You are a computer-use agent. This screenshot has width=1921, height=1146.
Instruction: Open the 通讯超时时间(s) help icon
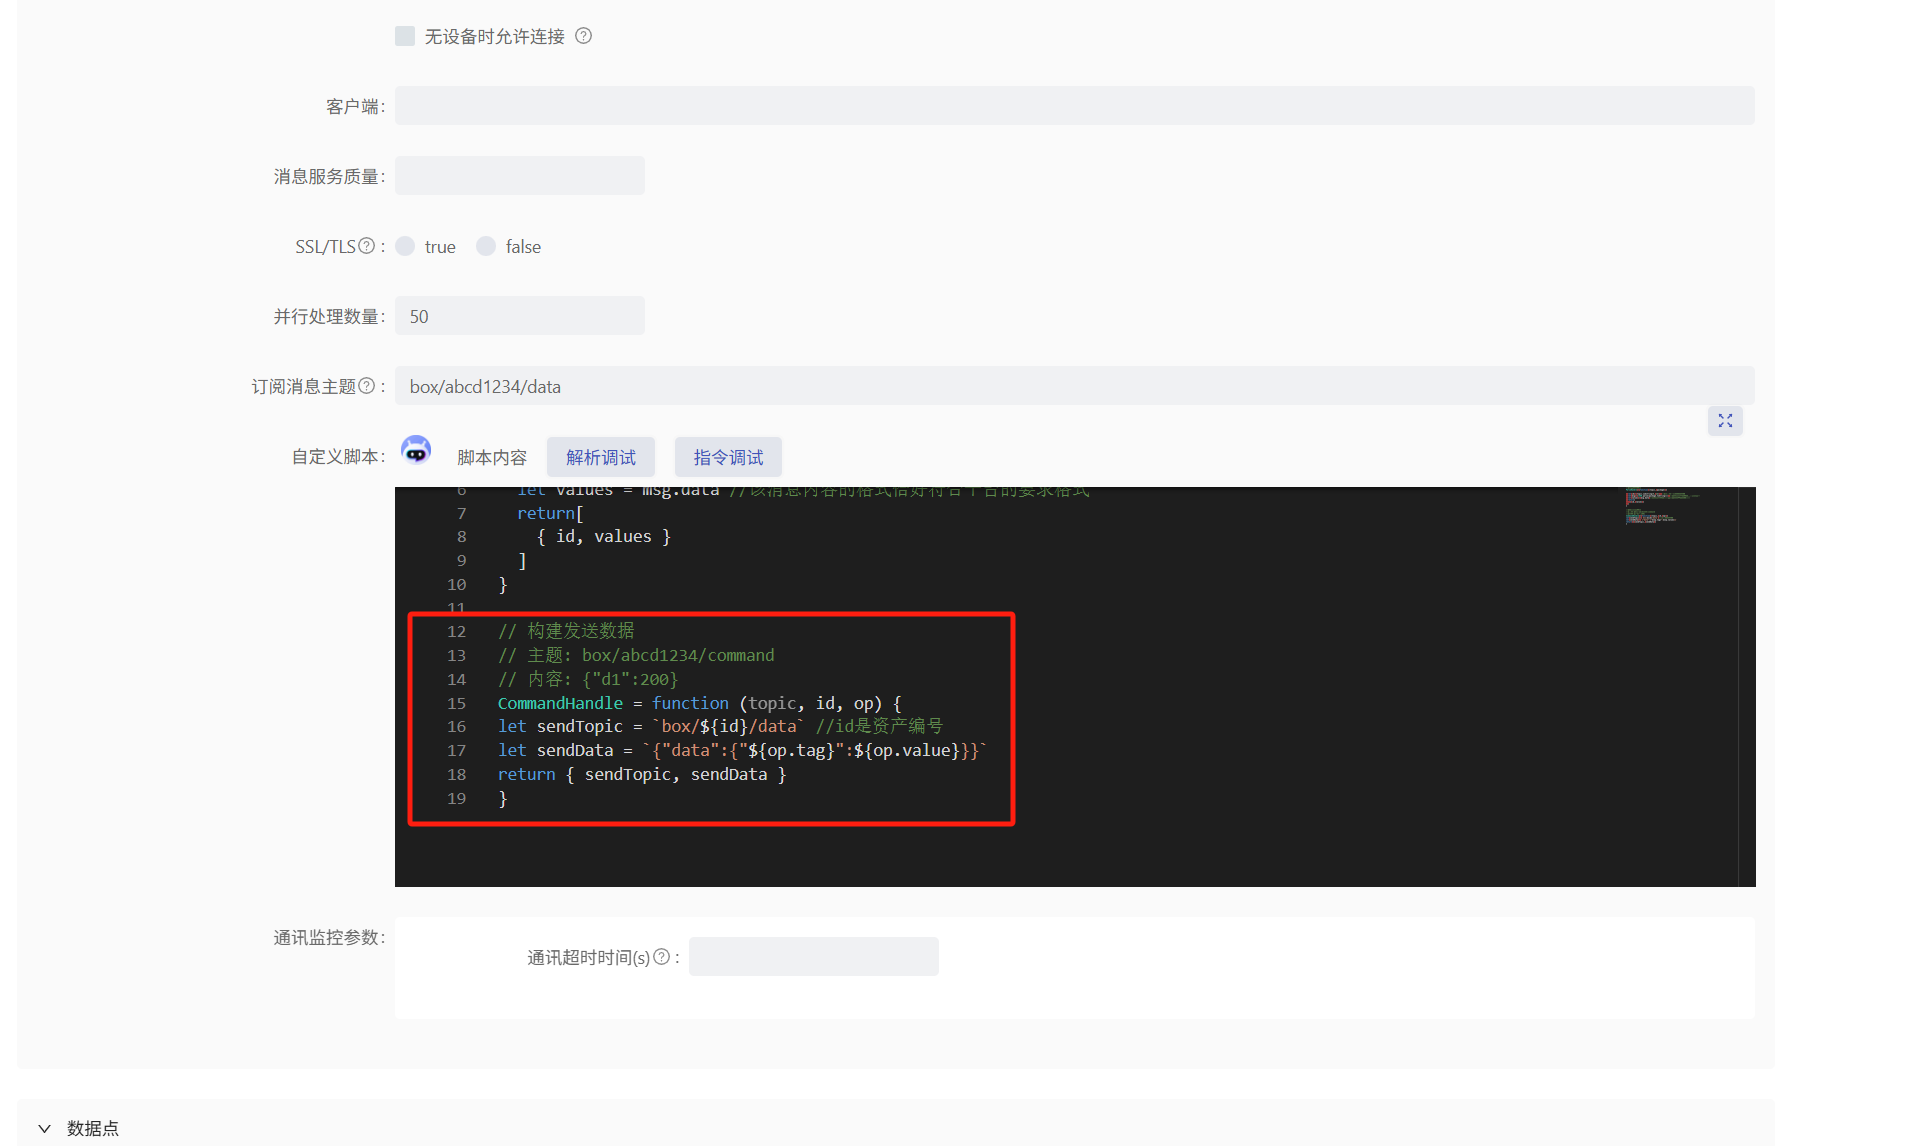tap(662, 957)
